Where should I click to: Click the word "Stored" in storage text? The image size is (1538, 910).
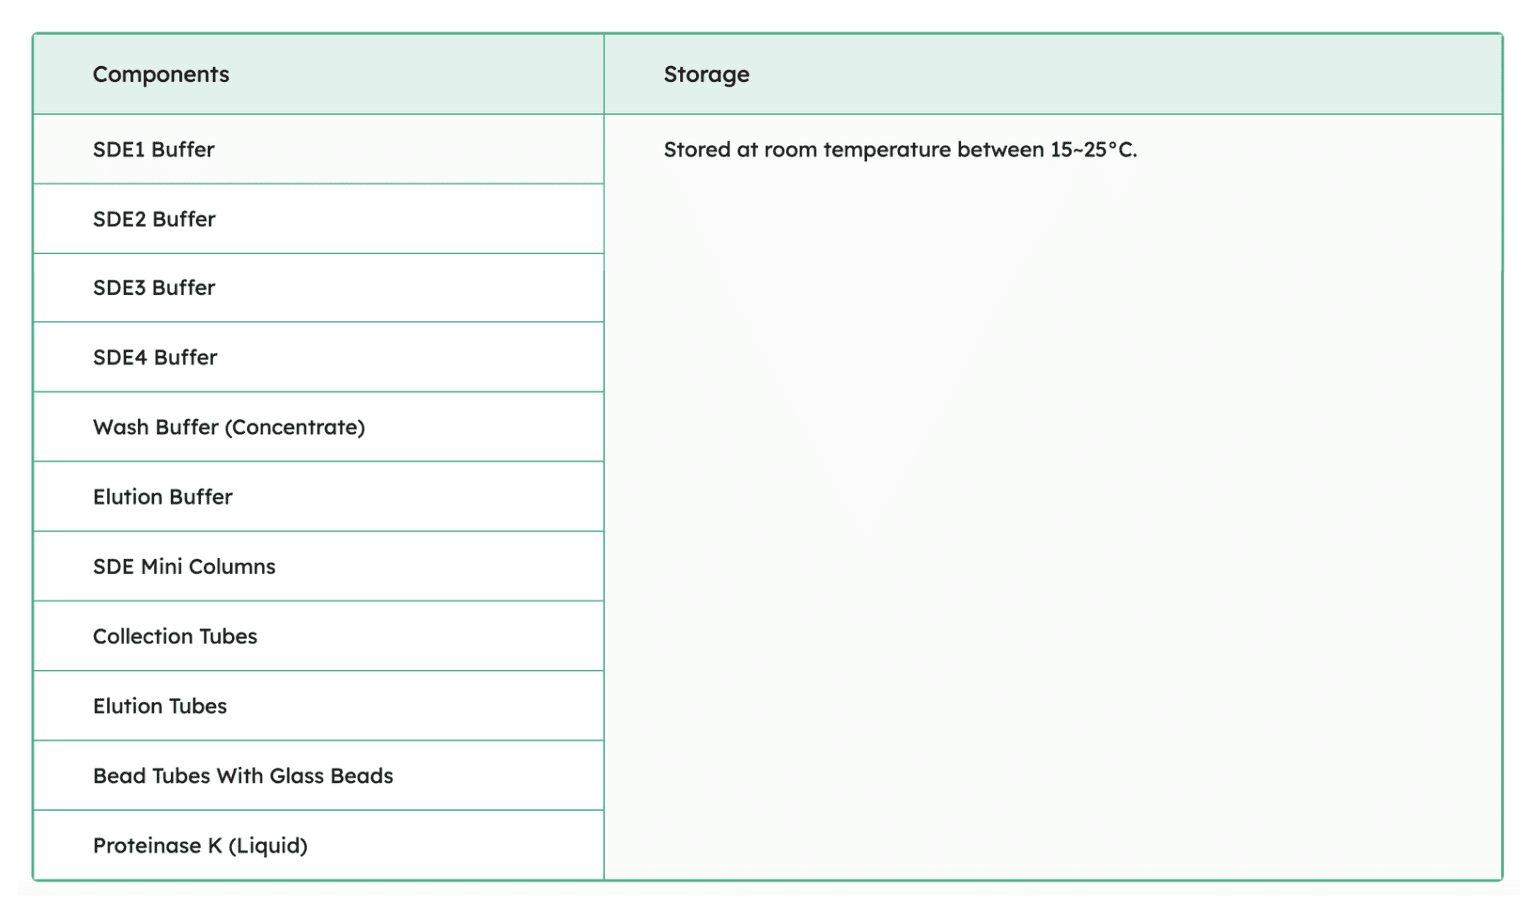[x=697, y=150]
